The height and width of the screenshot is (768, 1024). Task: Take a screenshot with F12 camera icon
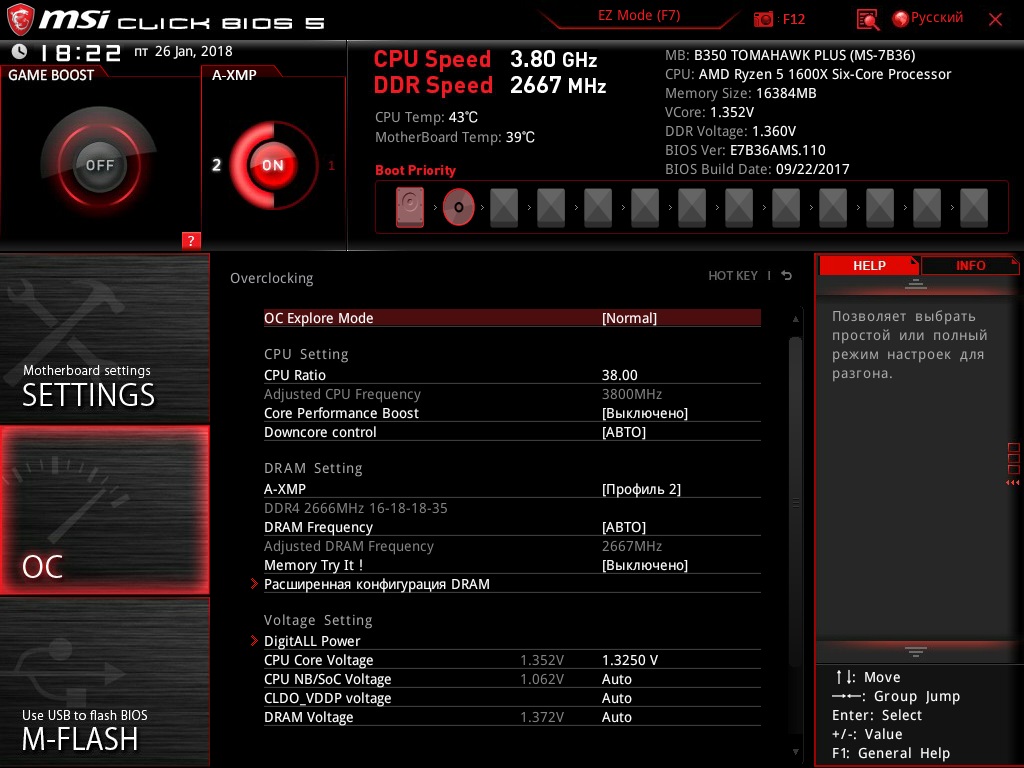[763, 19]
